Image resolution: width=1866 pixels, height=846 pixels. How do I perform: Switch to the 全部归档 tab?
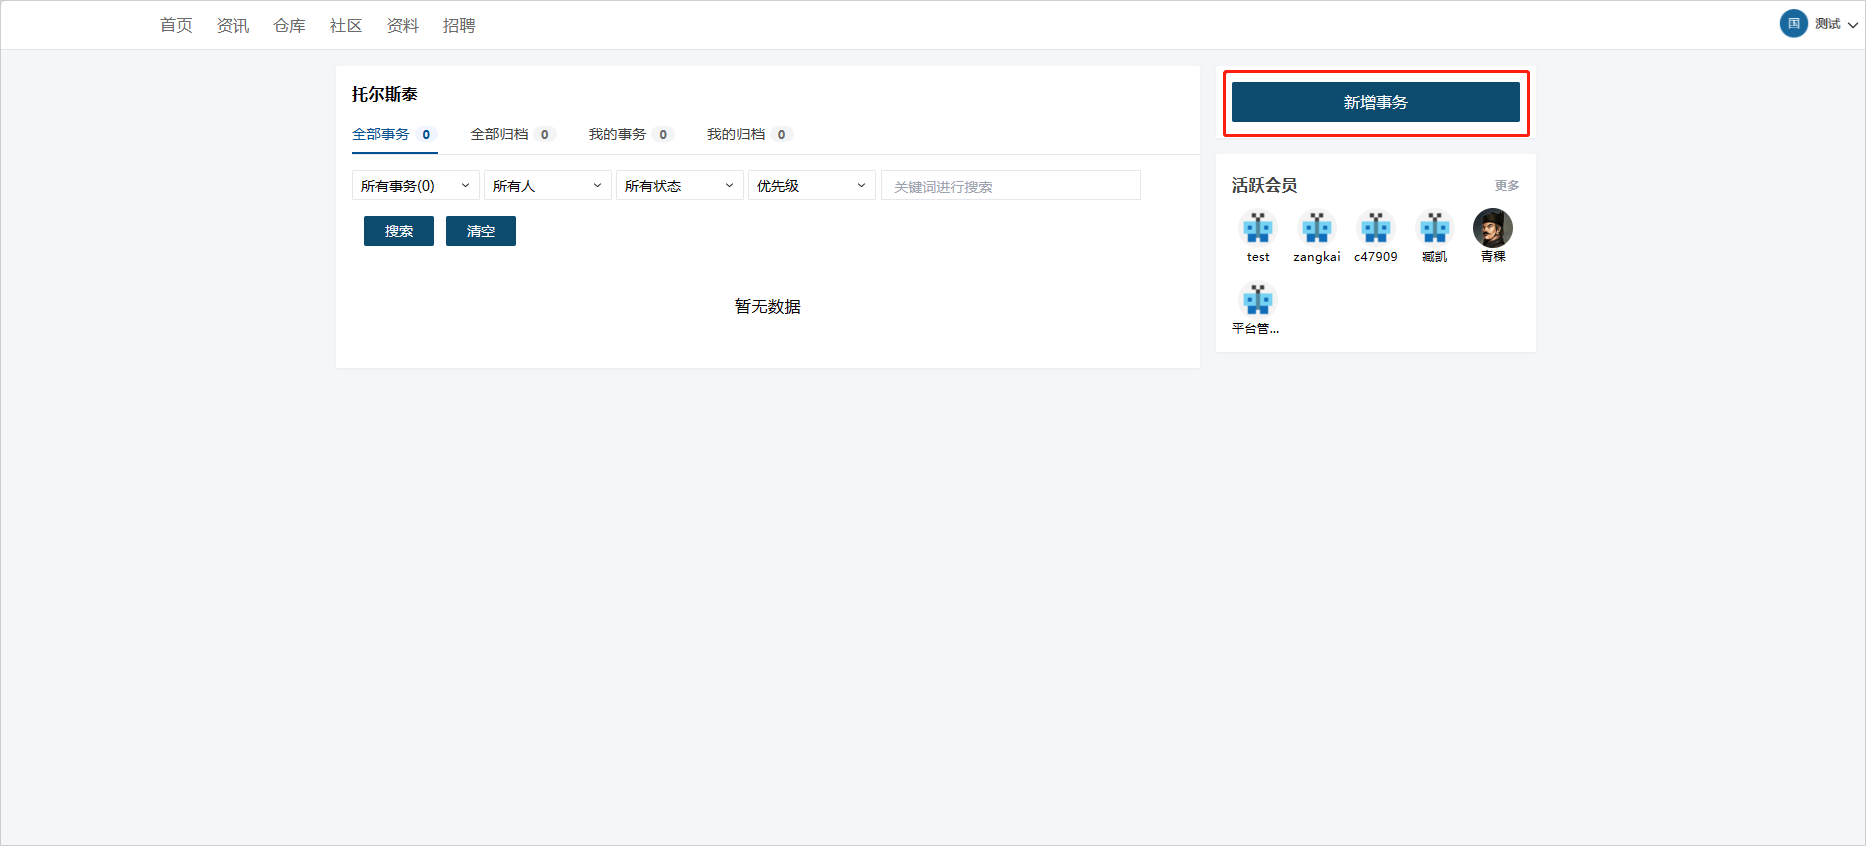tap(511, 134)
